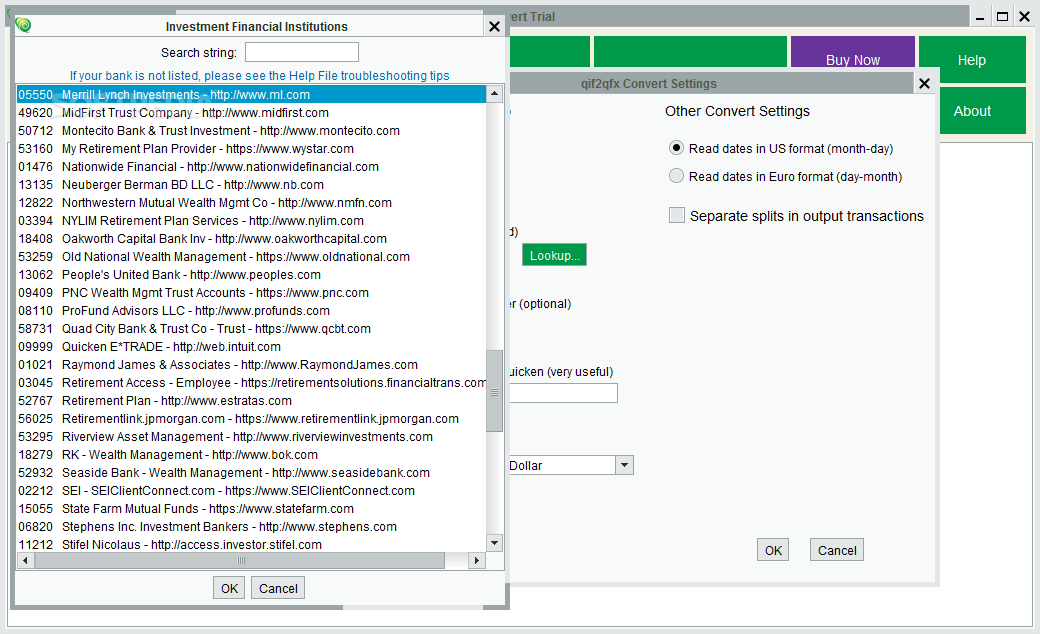
Task: Click the horizontal scroll right arrow
Action: click(477, 560)
